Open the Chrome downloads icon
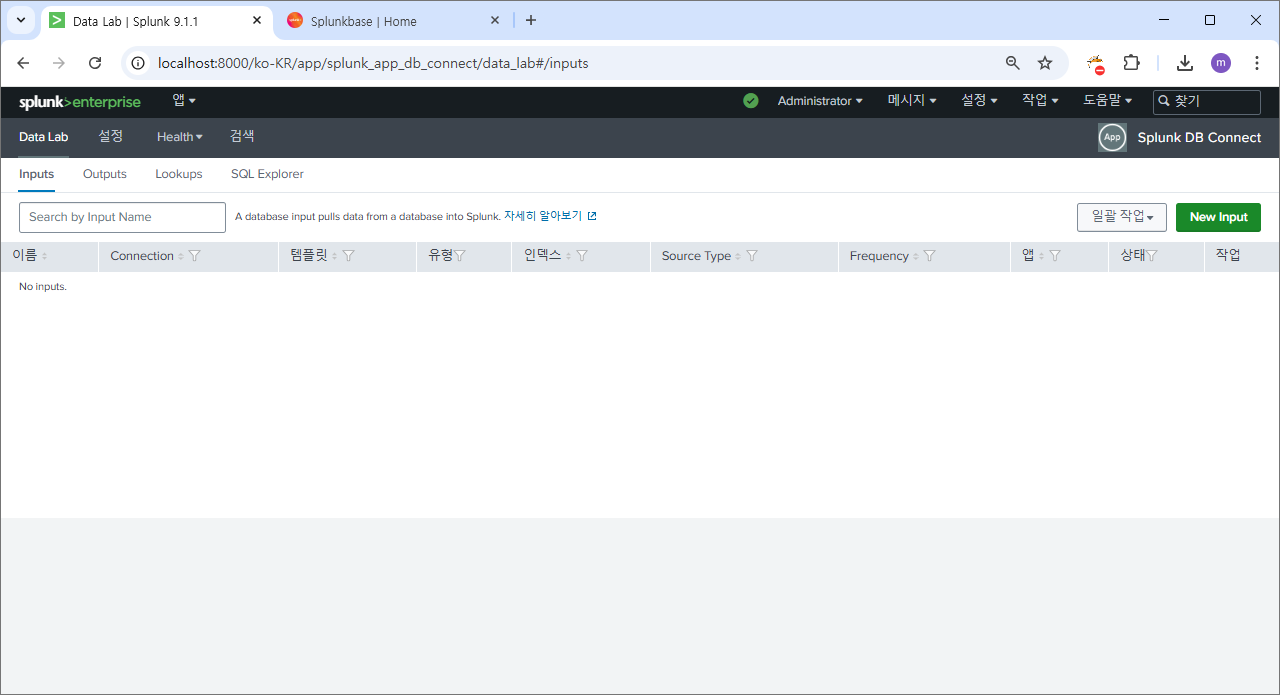 point(1185,63)
